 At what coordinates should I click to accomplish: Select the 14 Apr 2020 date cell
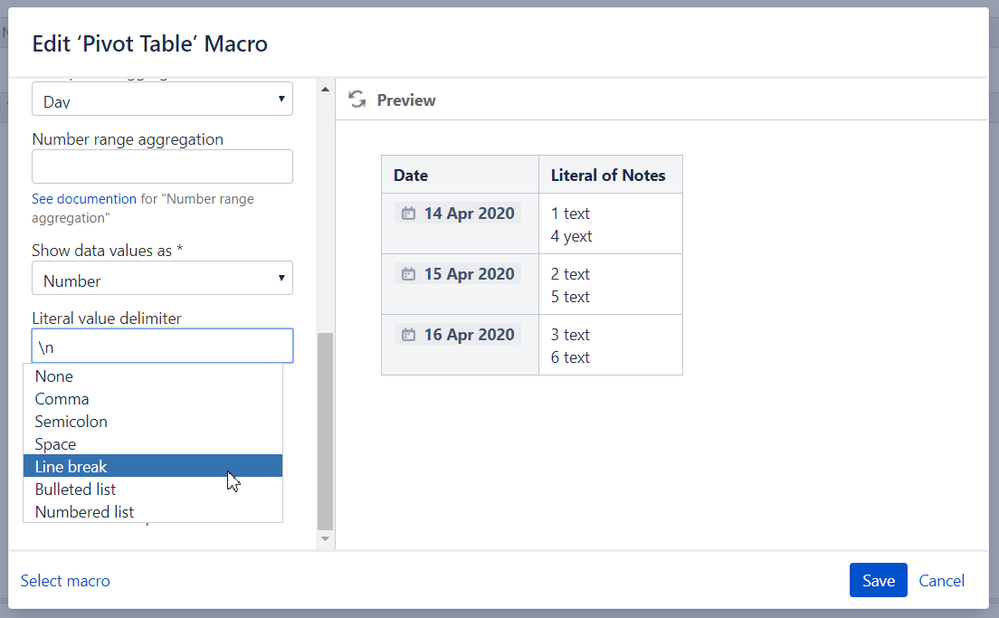coord(460,224)
